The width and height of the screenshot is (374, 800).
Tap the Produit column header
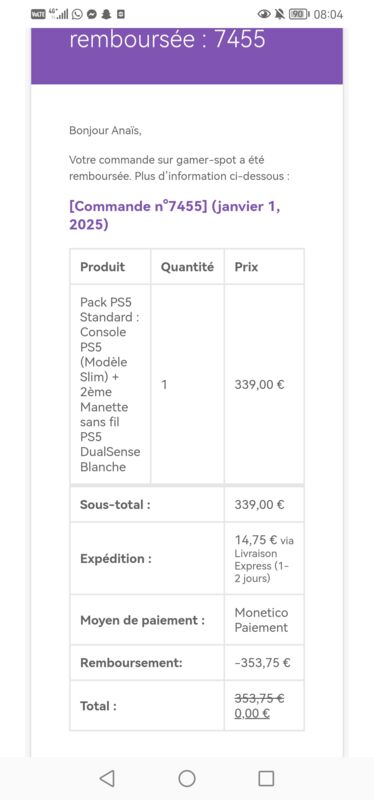102,267
